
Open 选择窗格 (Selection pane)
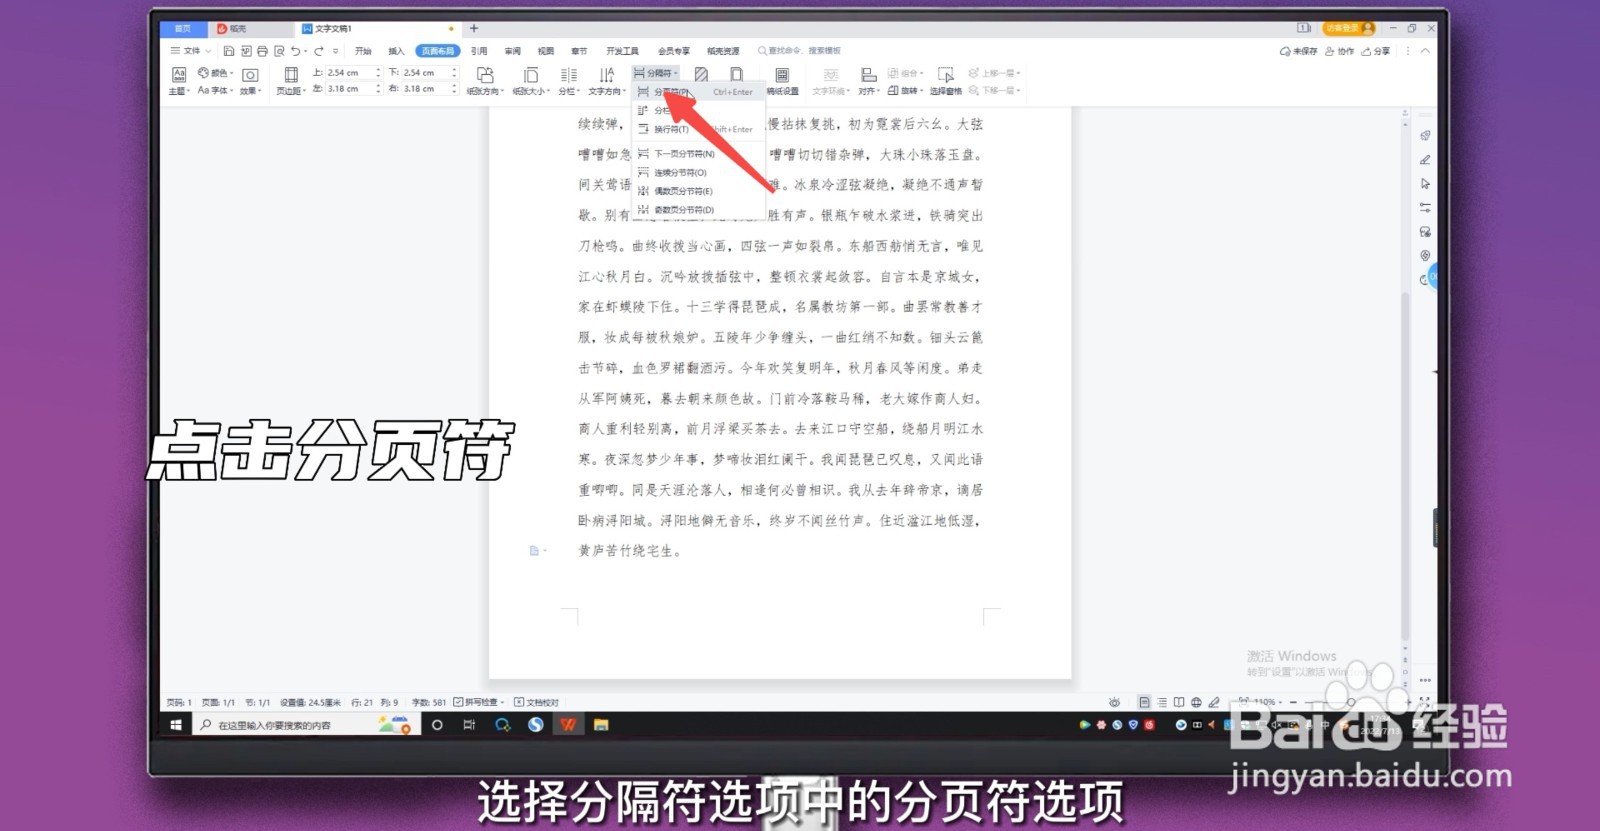click(945, 81)
